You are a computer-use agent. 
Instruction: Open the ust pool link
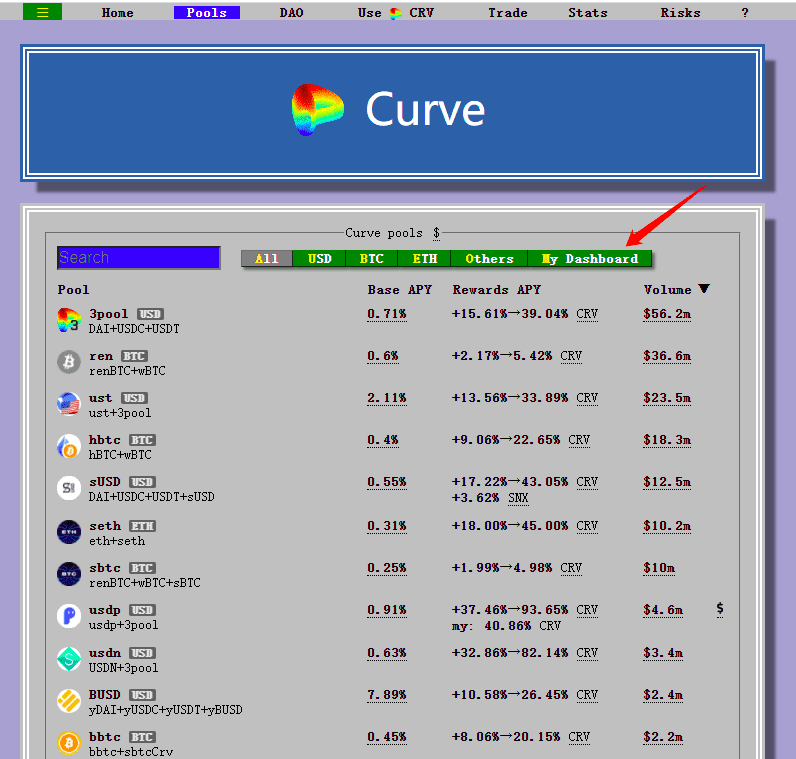[x=101, y=398]
